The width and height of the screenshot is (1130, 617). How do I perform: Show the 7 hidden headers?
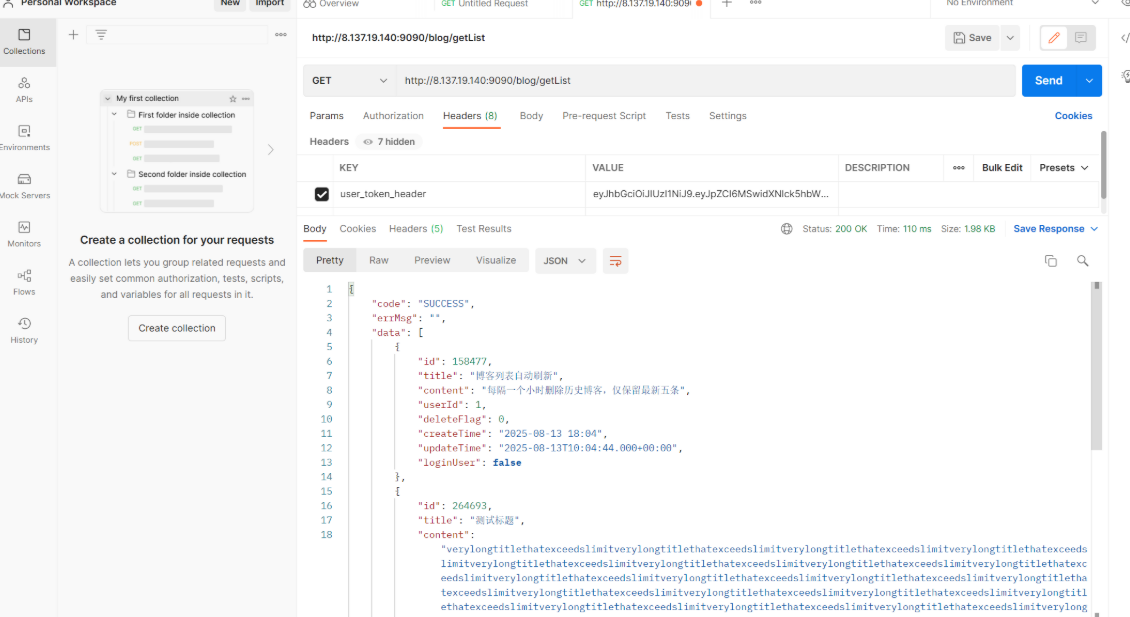[x=389, y=142]
